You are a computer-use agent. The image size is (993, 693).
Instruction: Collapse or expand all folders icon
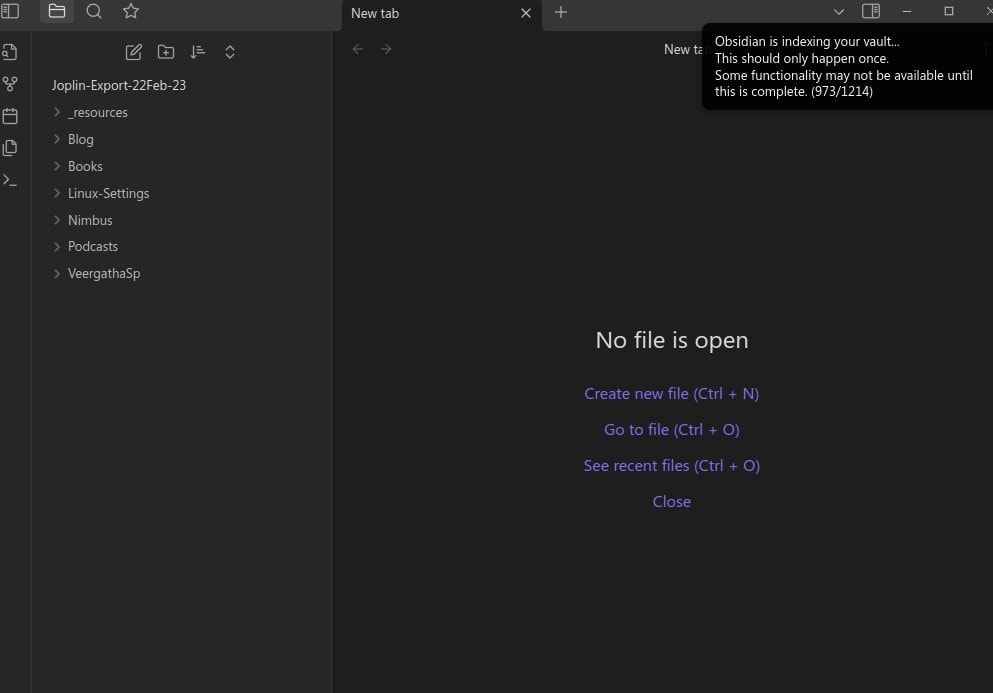click(x=230, y=52)
